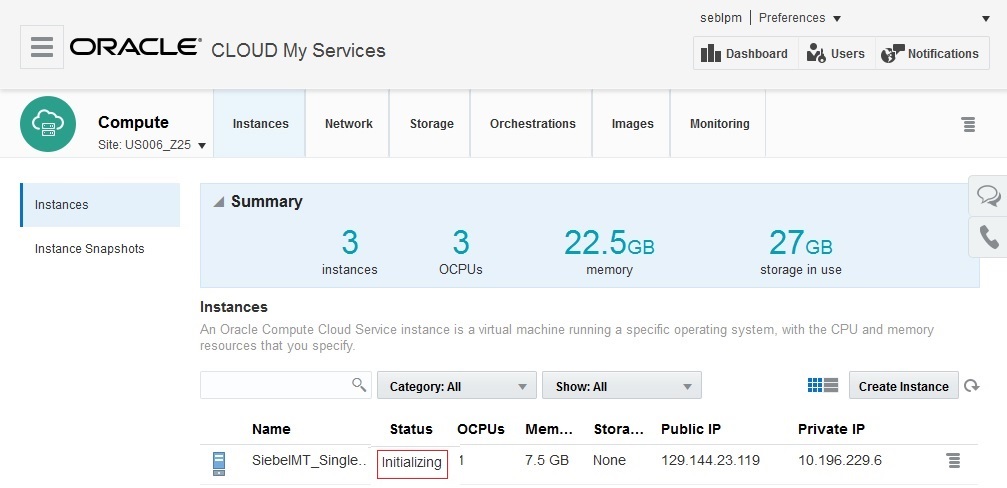This screenshot has width=1007, height=488.
Task: Open the Dashboard button
Action: (745, 54)
